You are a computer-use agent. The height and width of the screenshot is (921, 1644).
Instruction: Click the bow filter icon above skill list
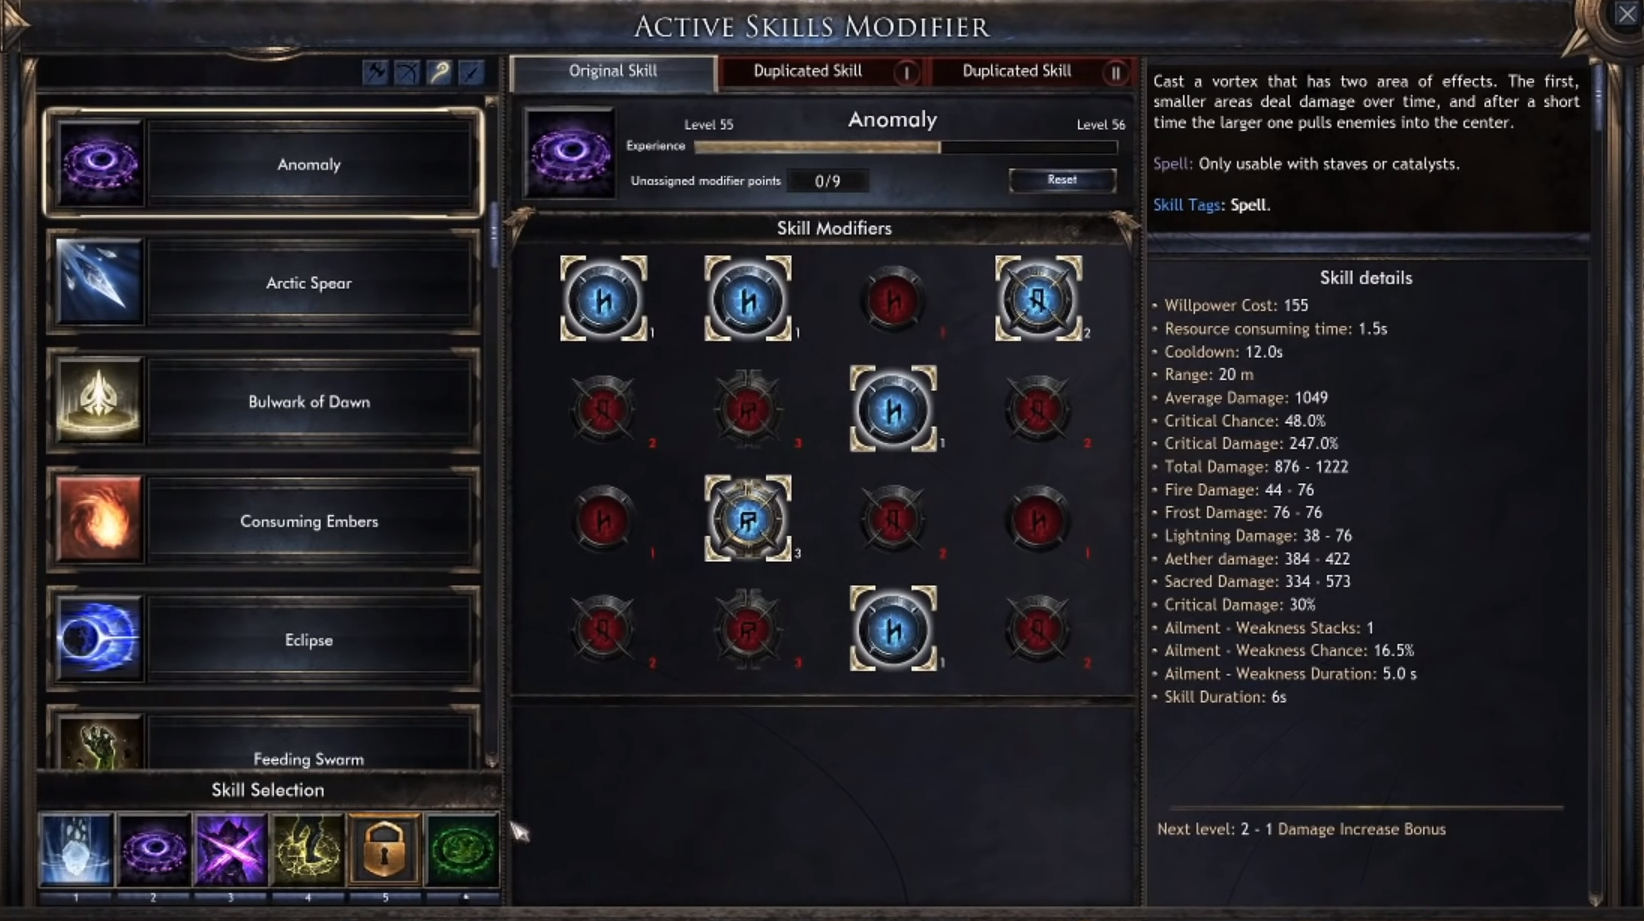pyautogui.click(x=407, y=72)
